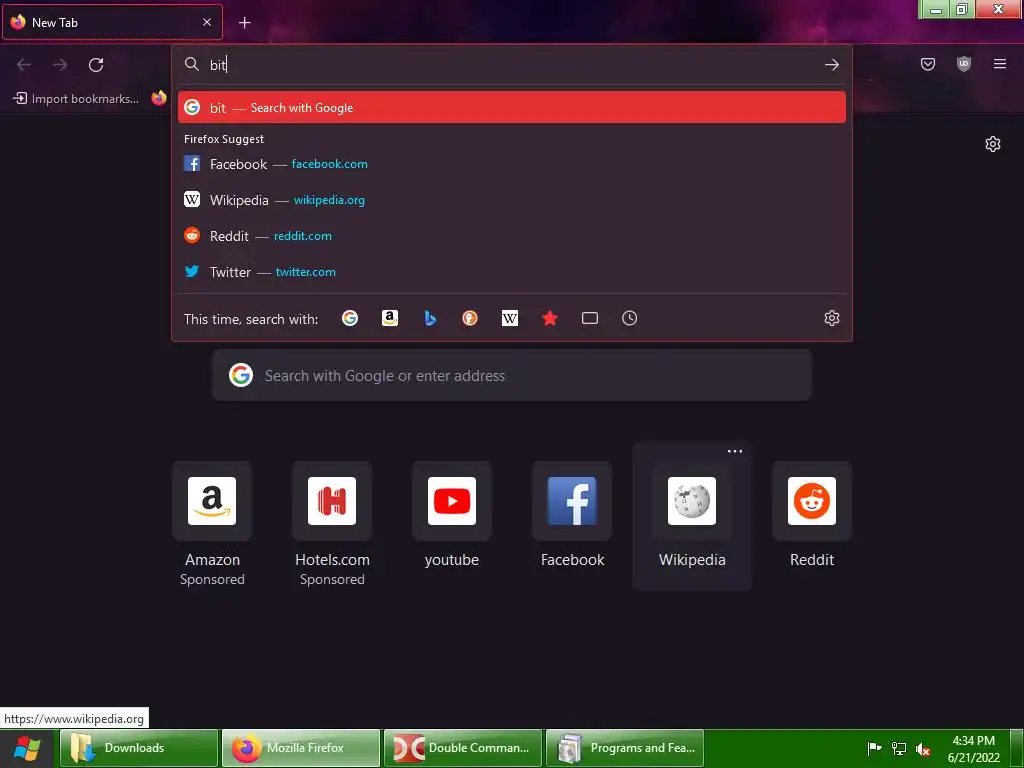Open Windows Start menu

coord(27,748)
